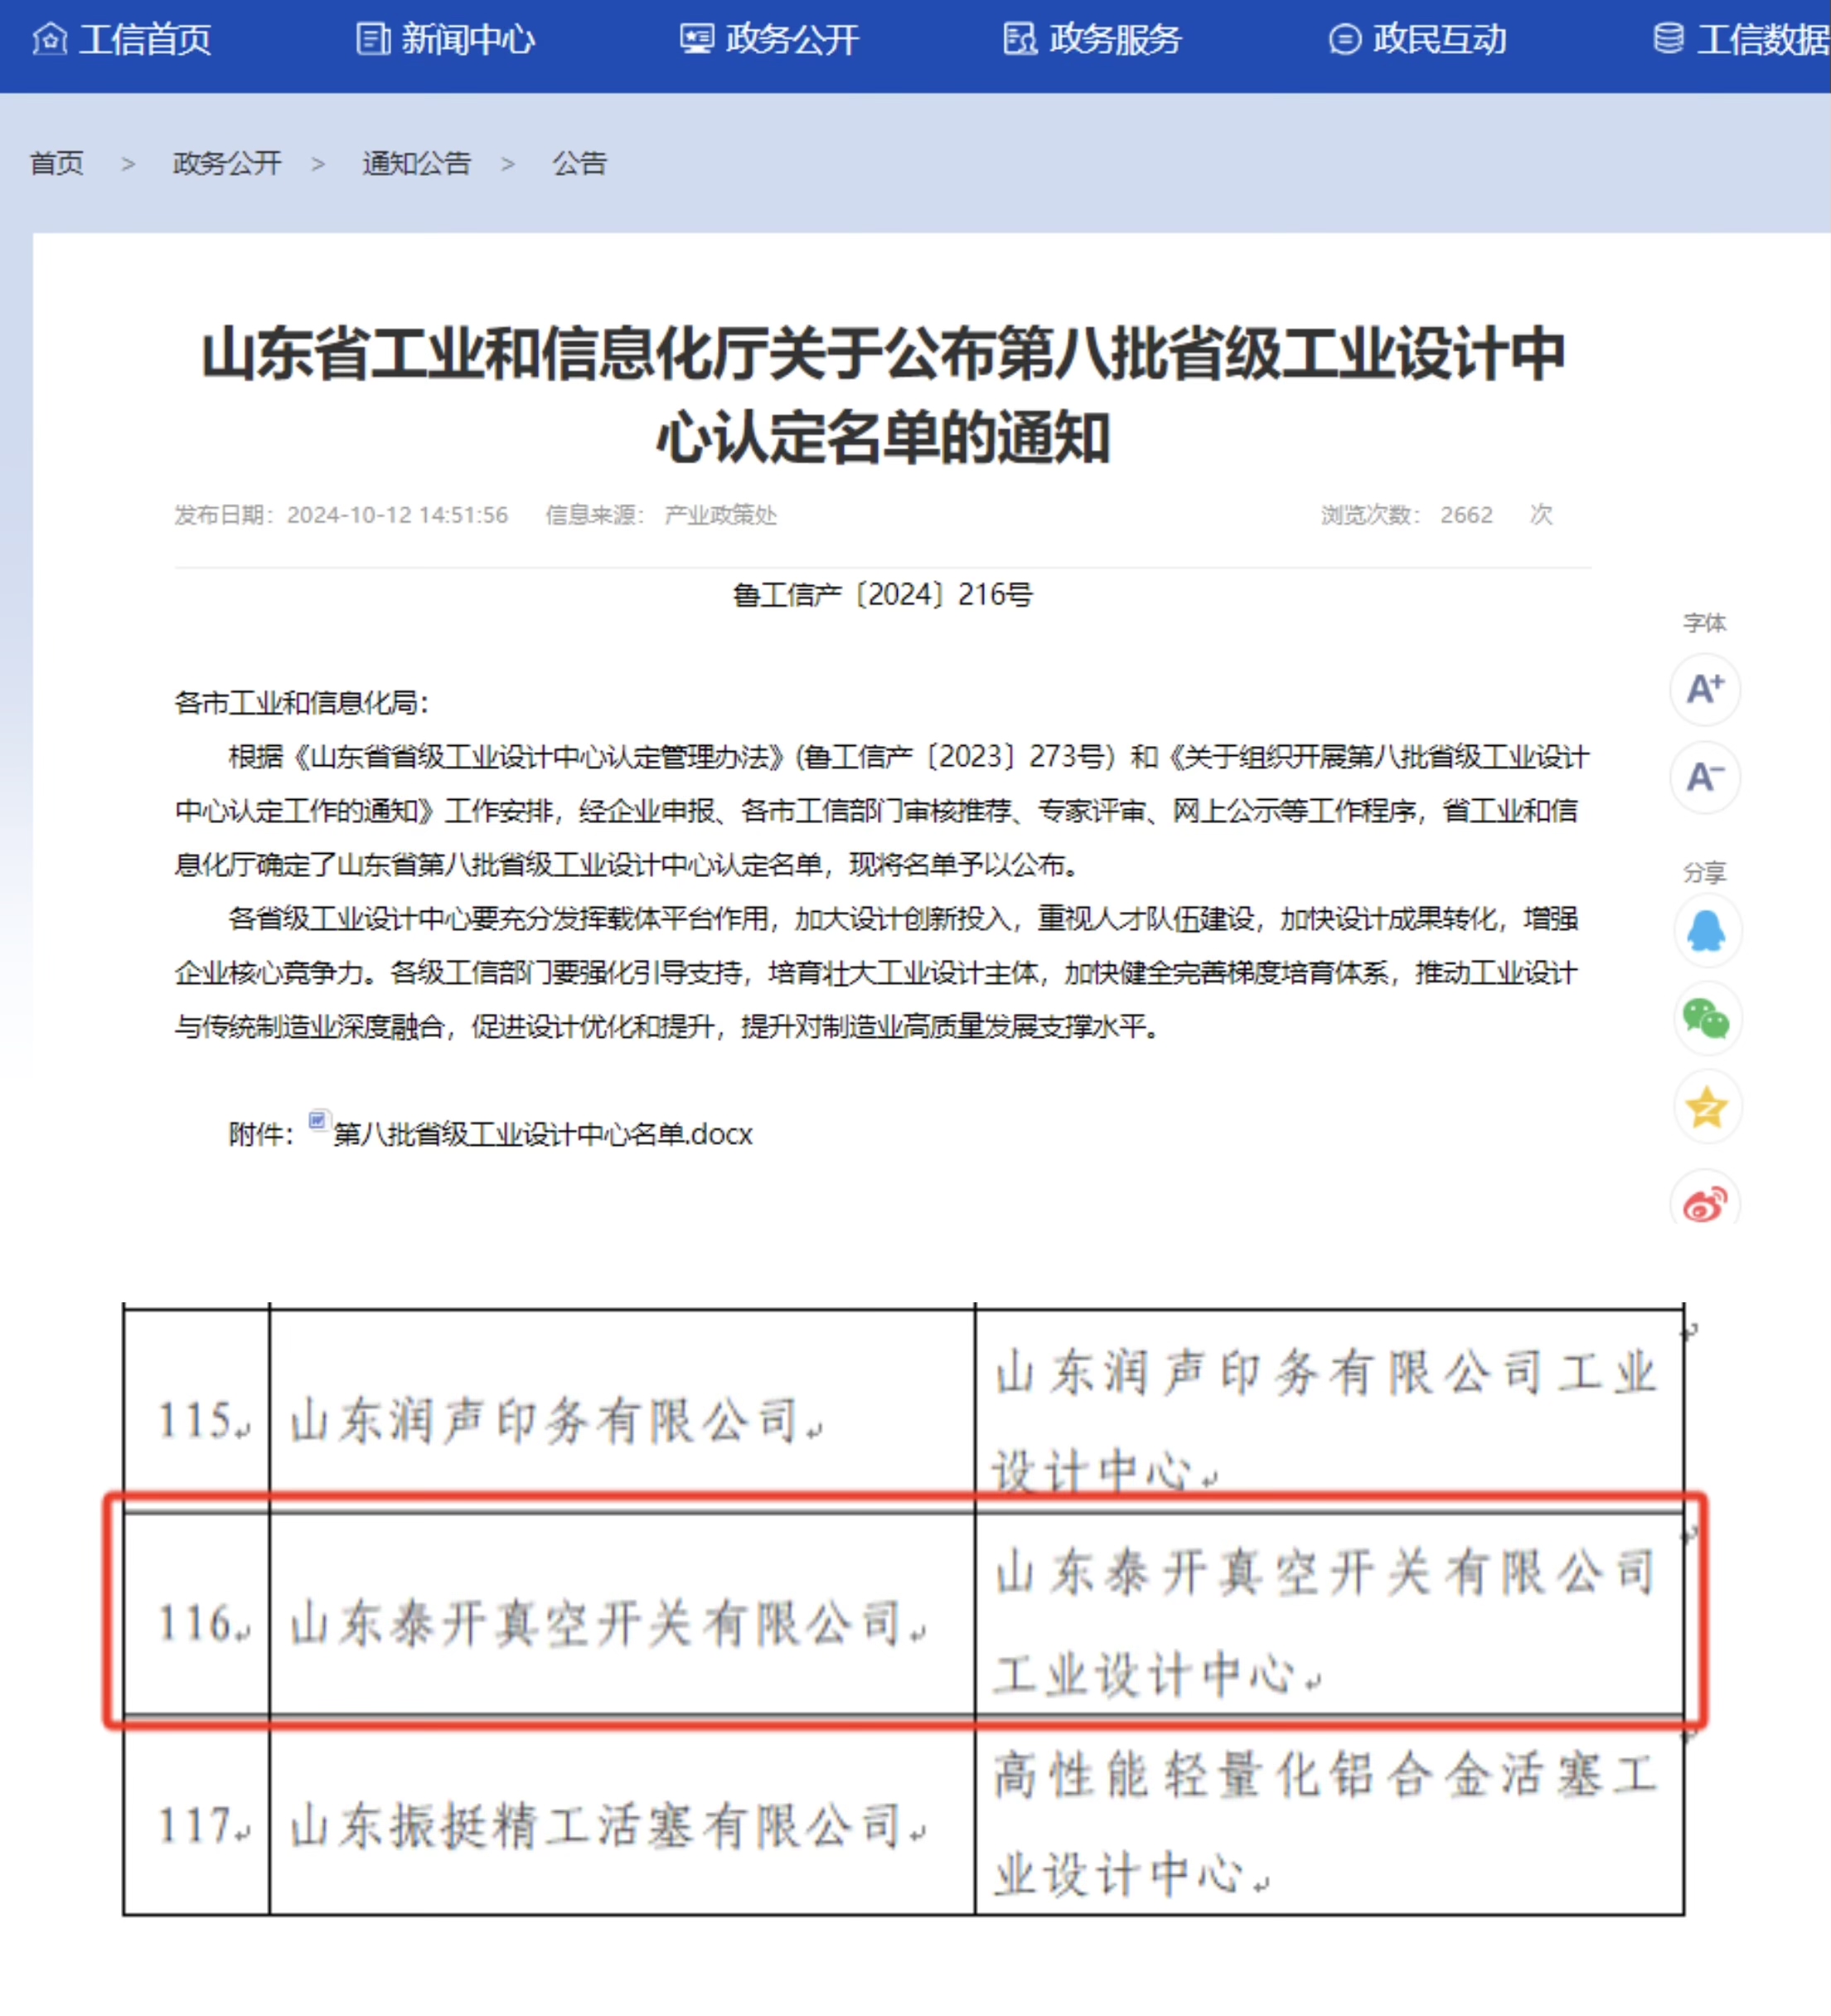
Task: Click the home icon beside 工信首页
Action: [x=49, y=39]
